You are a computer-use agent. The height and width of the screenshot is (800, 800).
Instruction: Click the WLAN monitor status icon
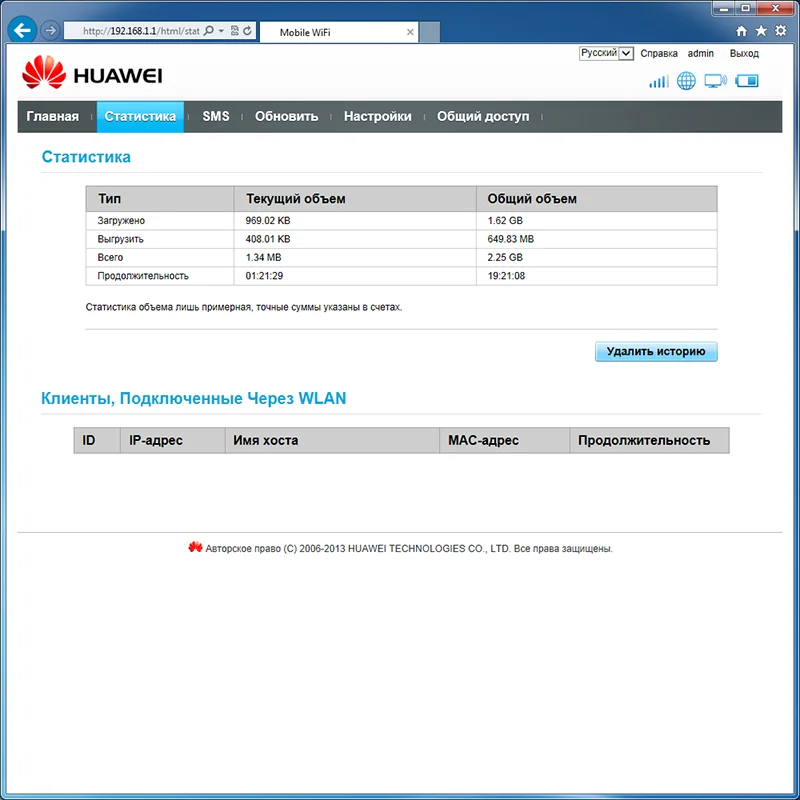[x=715, y=81]
